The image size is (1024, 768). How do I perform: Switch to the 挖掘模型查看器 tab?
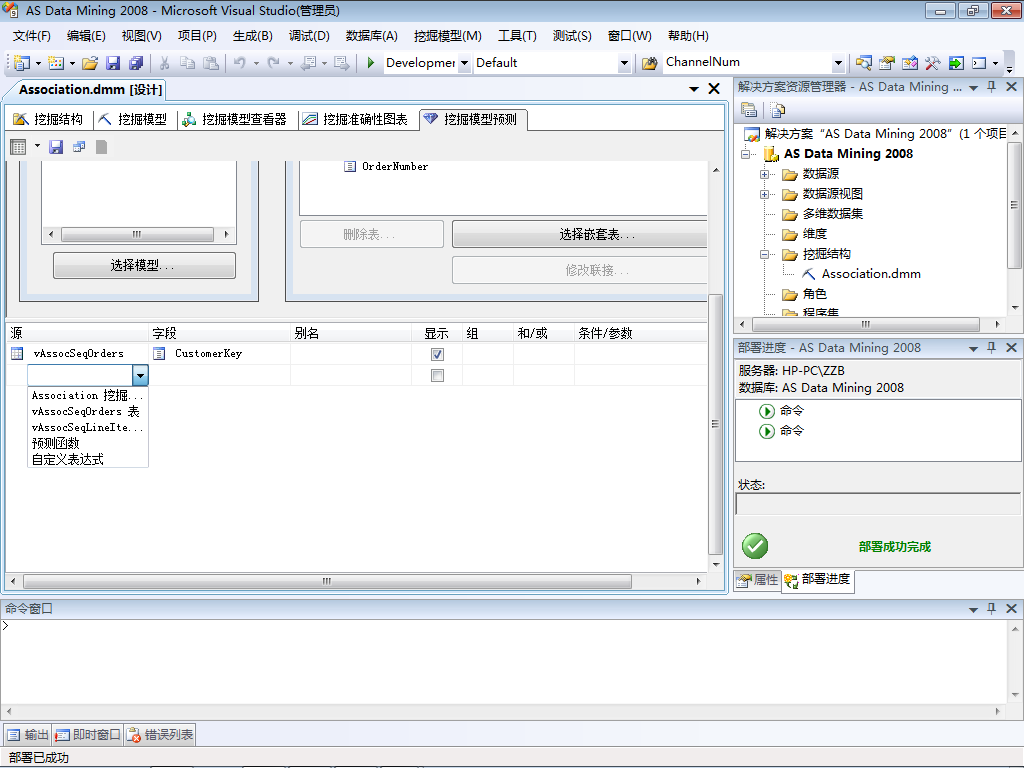pos(235,119)
